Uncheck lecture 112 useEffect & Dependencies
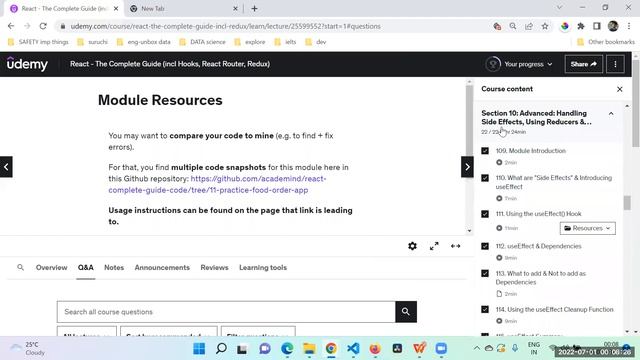The image size is (640, 360). [x=485, y=246]
